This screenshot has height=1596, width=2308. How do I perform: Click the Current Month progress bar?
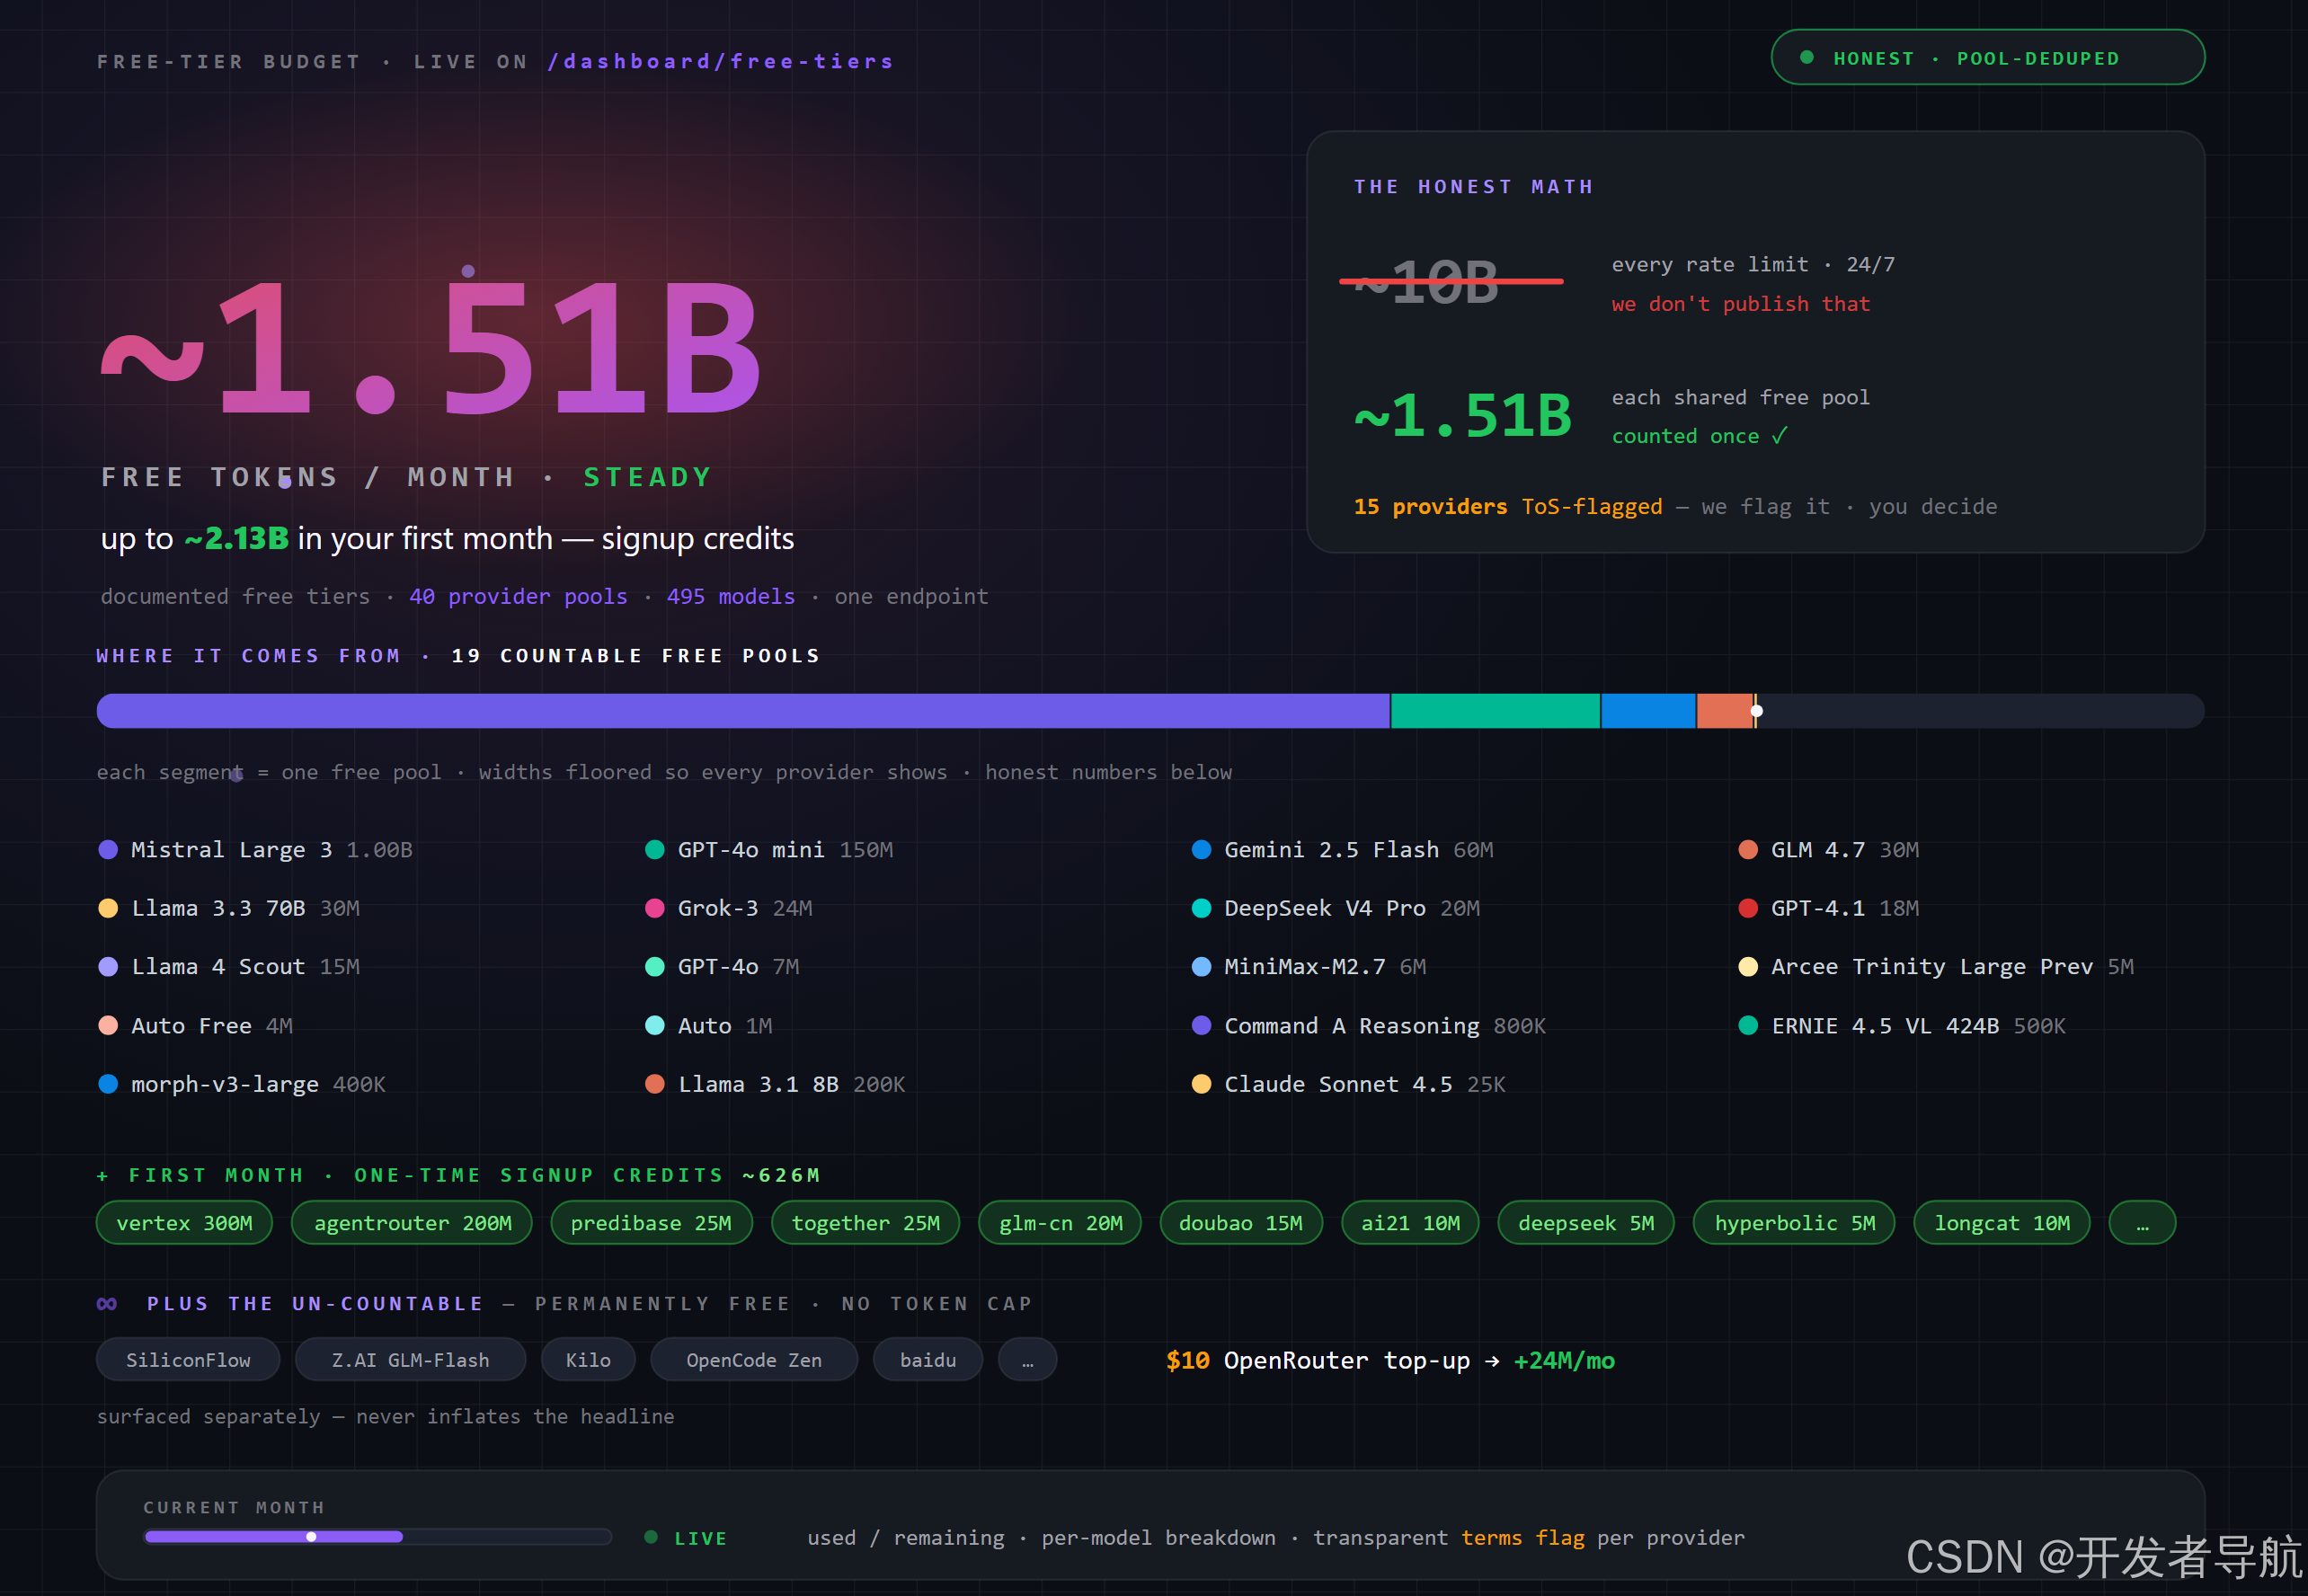tap(378, 1537)
